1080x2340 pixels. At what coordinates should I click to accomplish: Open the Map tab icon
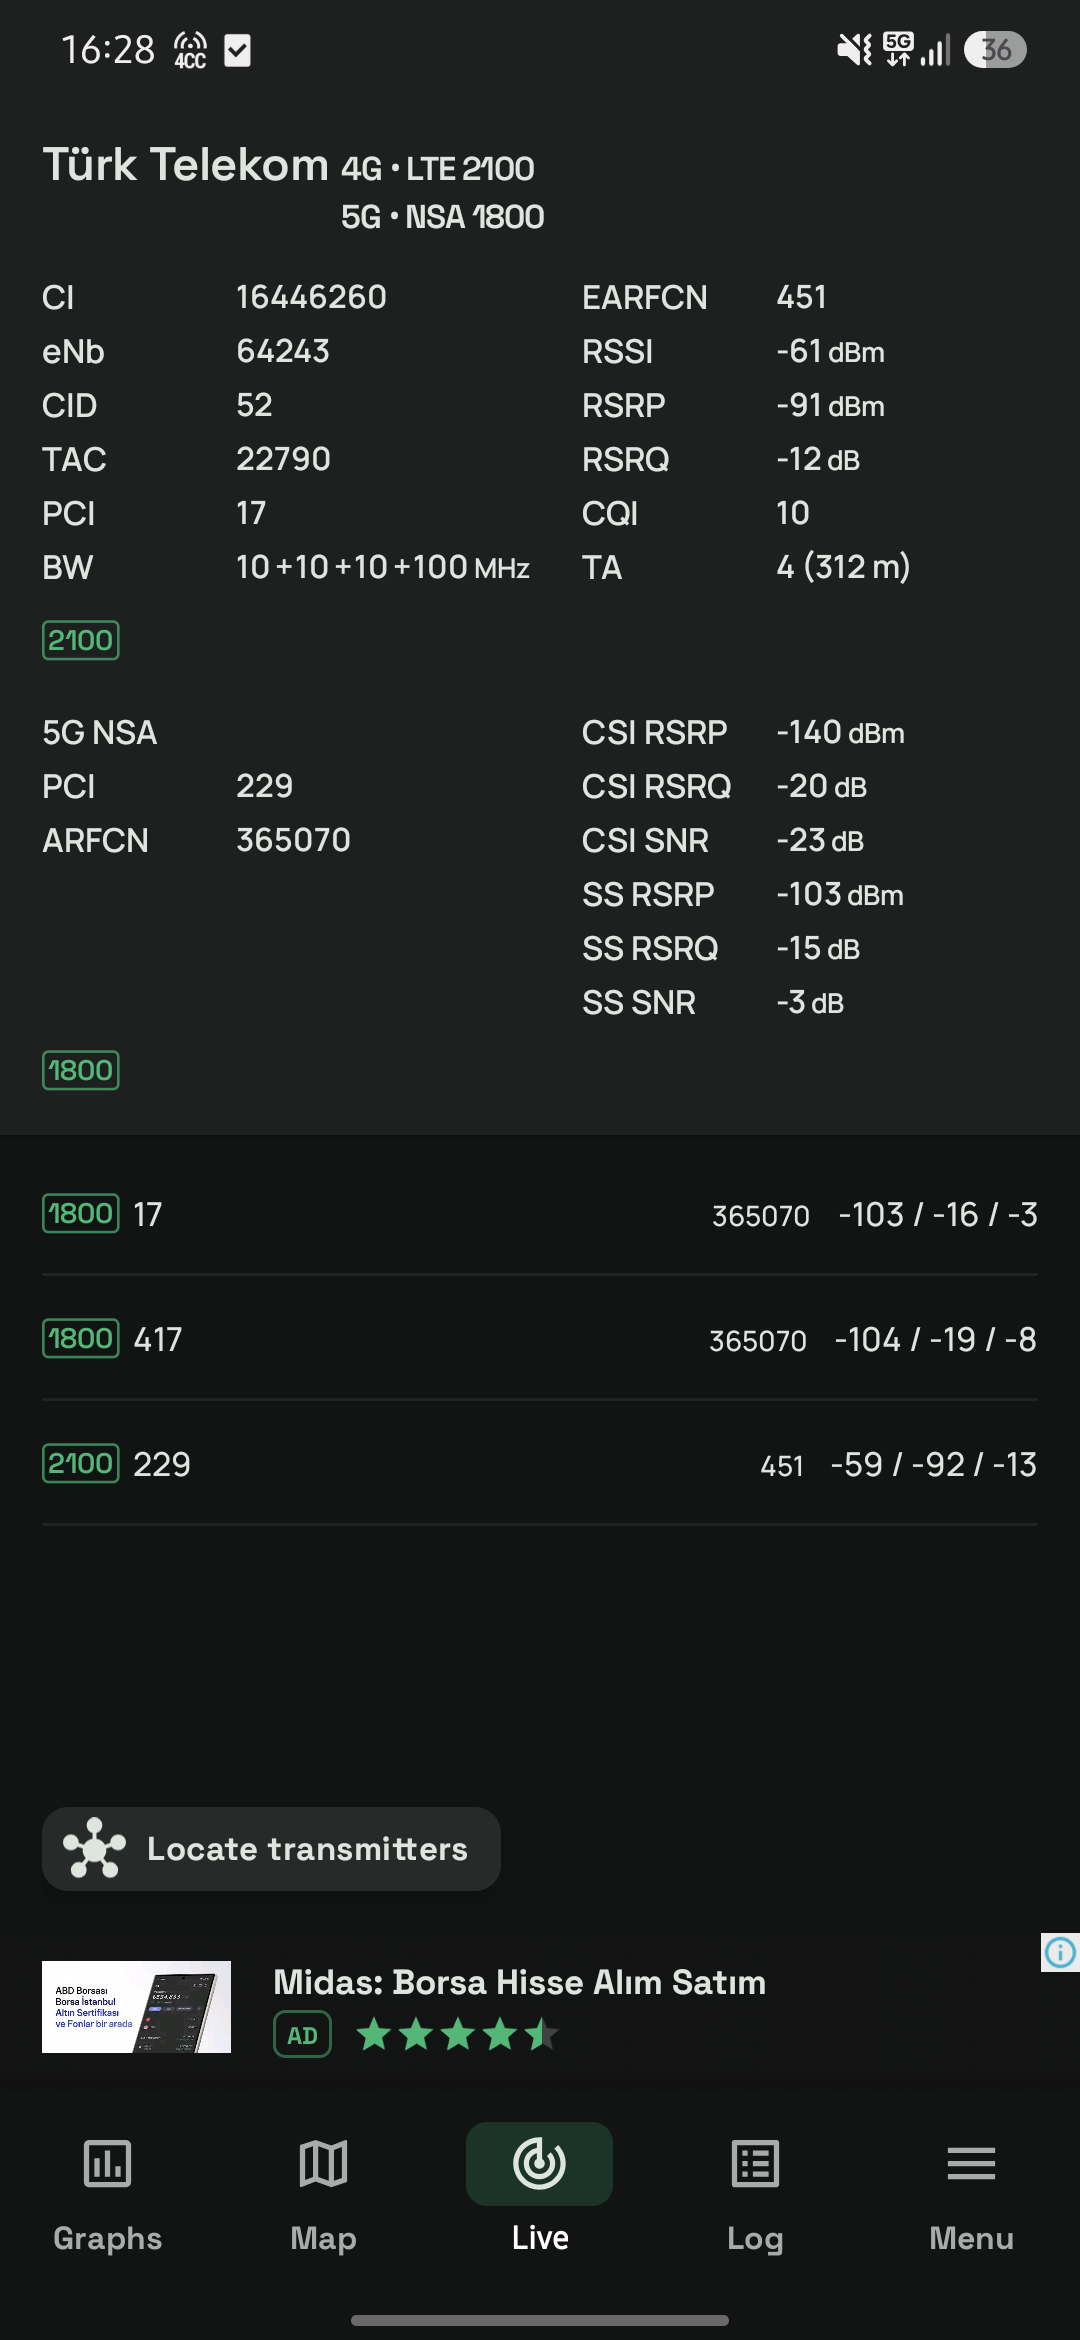tap(323, 2164)
